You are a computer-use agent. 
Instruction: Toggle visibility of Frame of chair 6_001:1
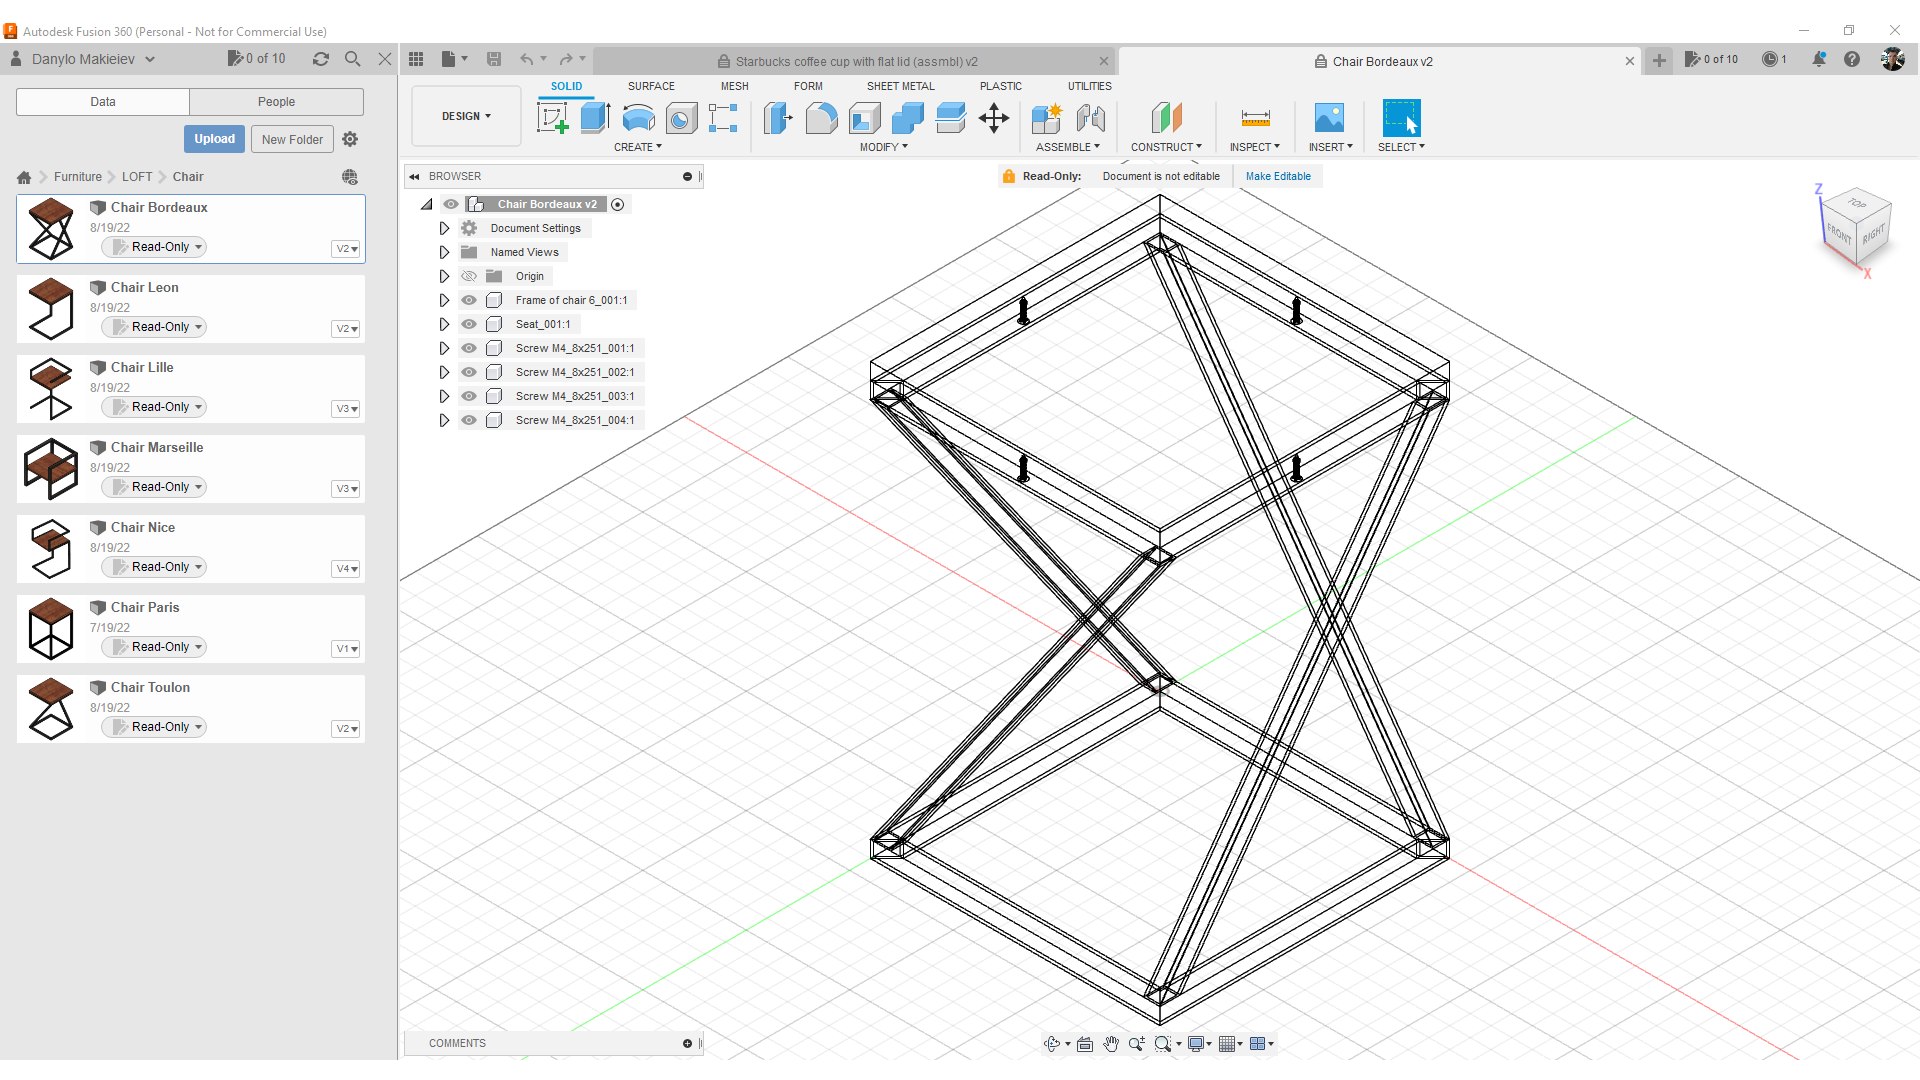pos(469,300)
